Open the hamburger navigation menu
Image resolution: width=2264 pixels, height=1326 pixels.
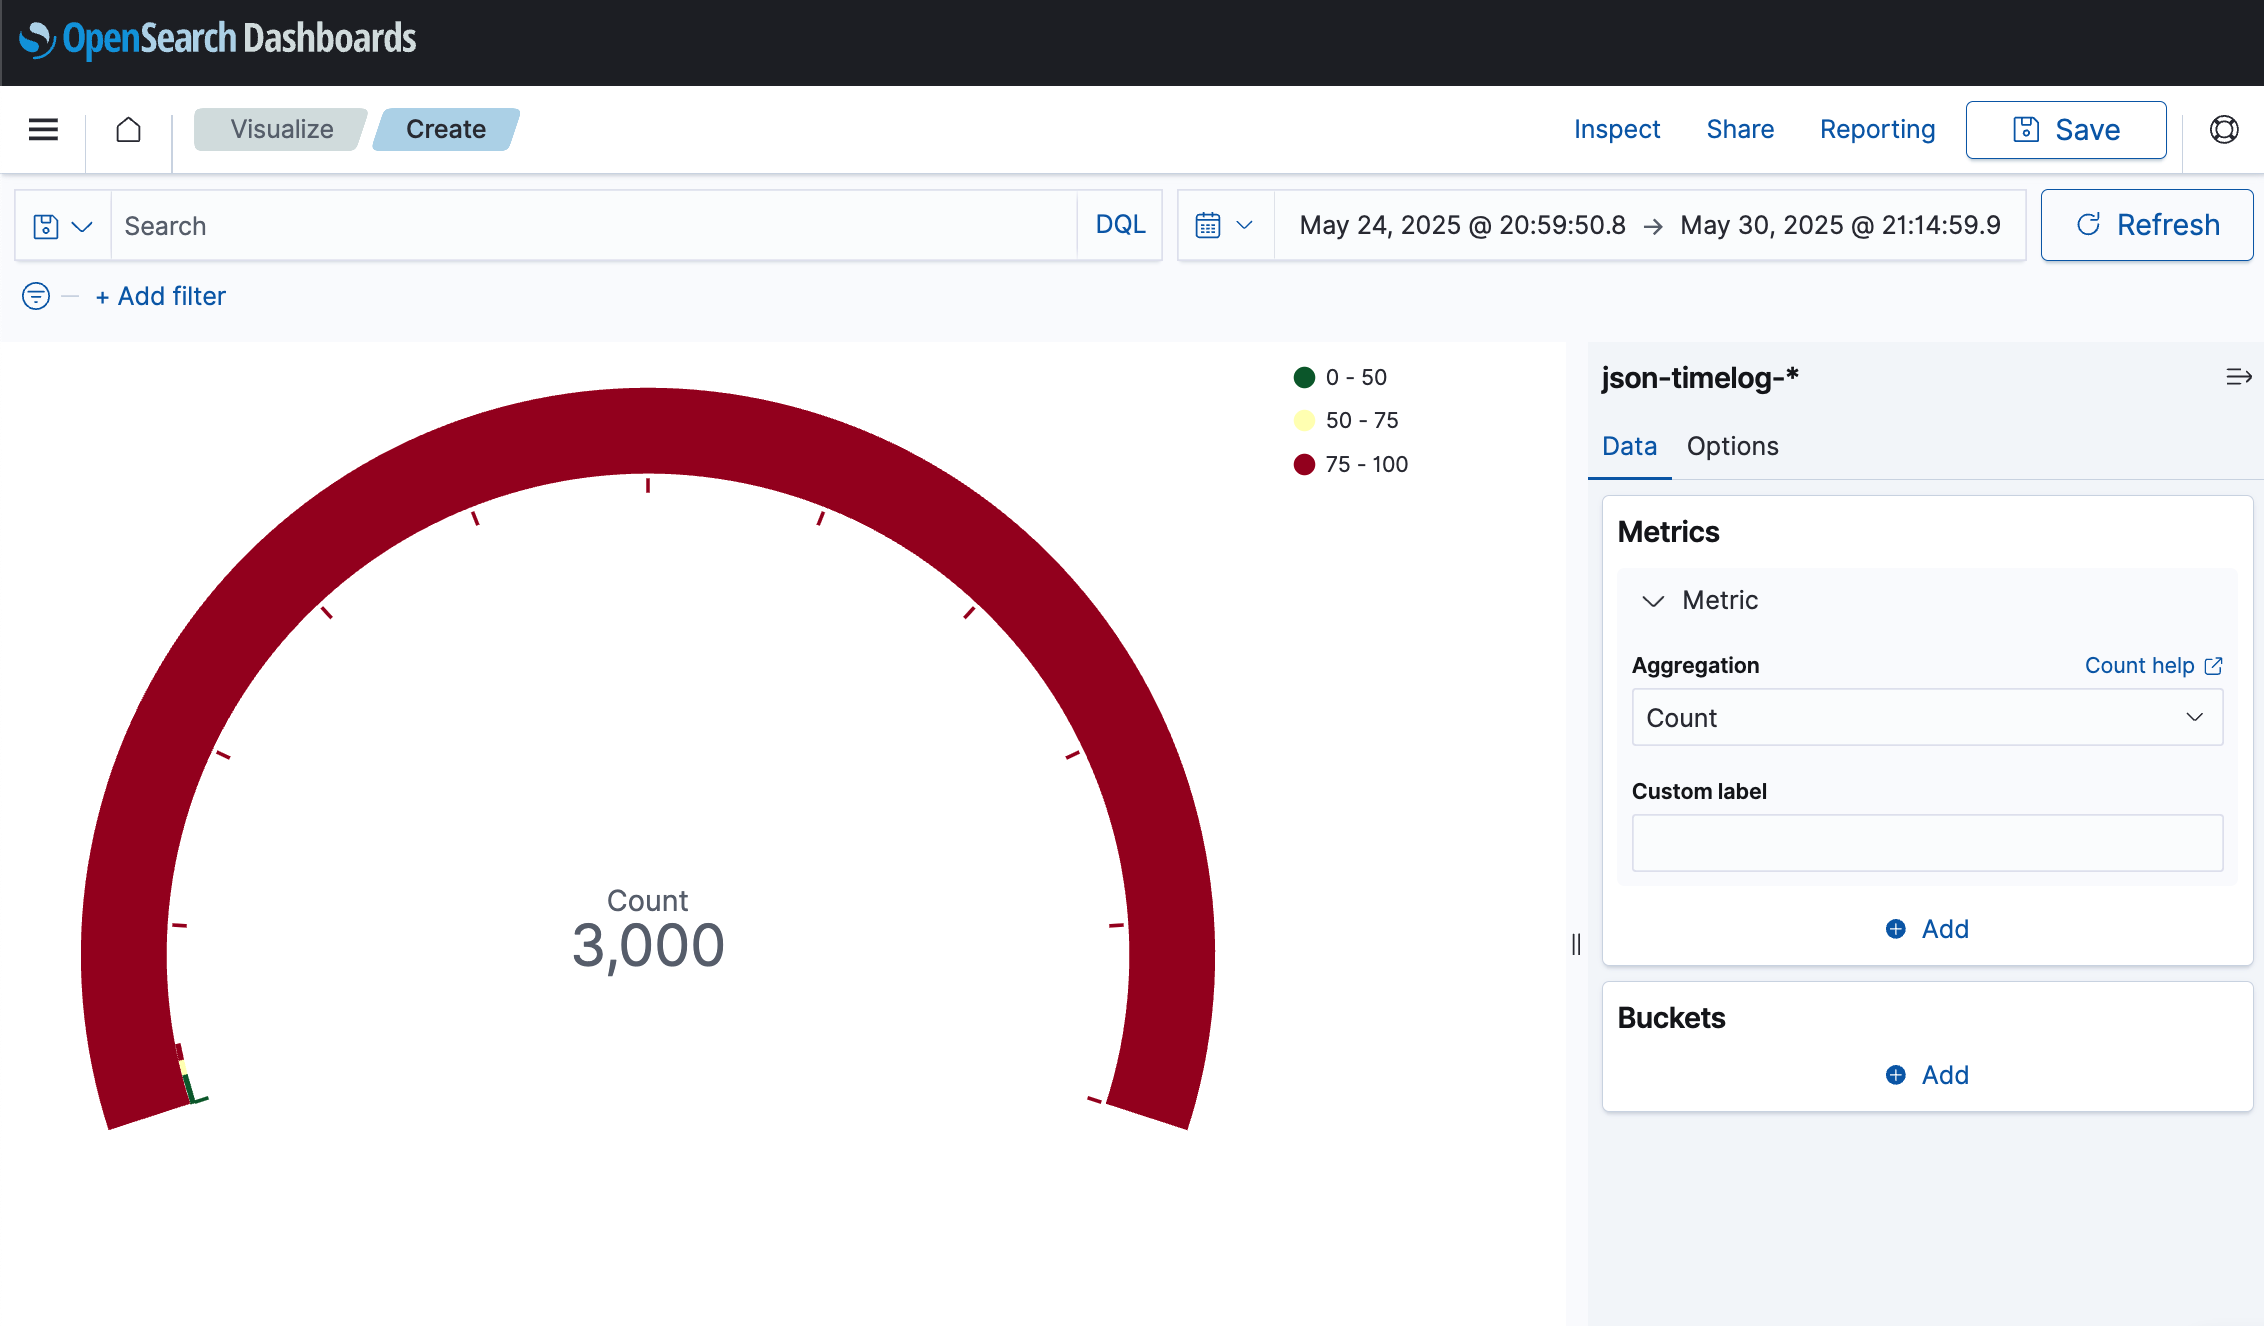pyautogui.click(x=43, y=129)
